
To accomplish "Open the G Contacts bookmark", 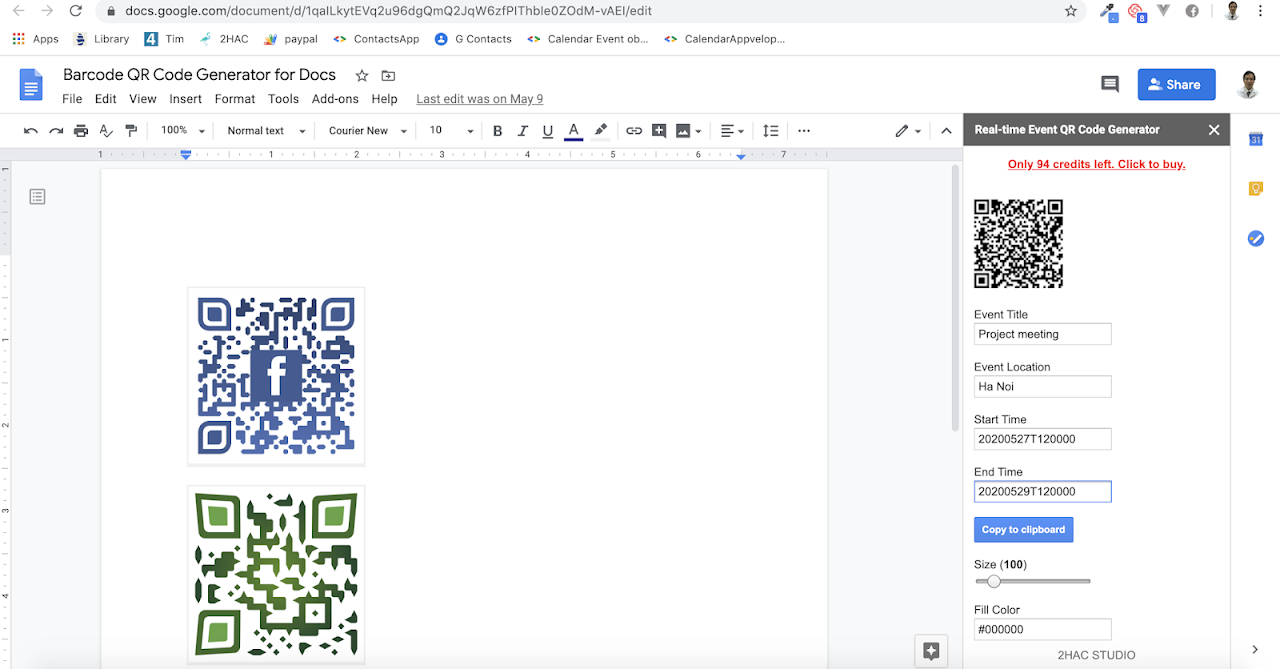I will click(x=473, y=39).
